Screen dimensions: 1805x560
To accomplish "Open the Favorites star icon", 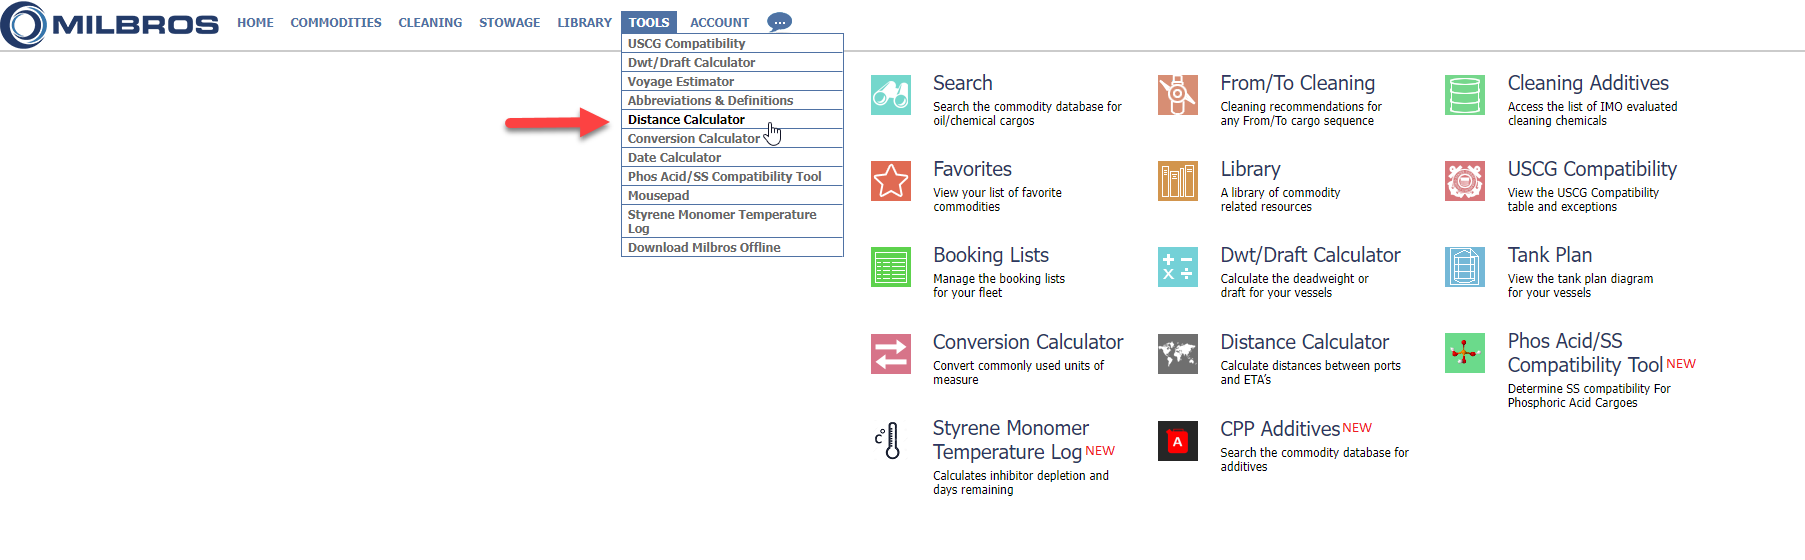I will click(x=890, y=181).
